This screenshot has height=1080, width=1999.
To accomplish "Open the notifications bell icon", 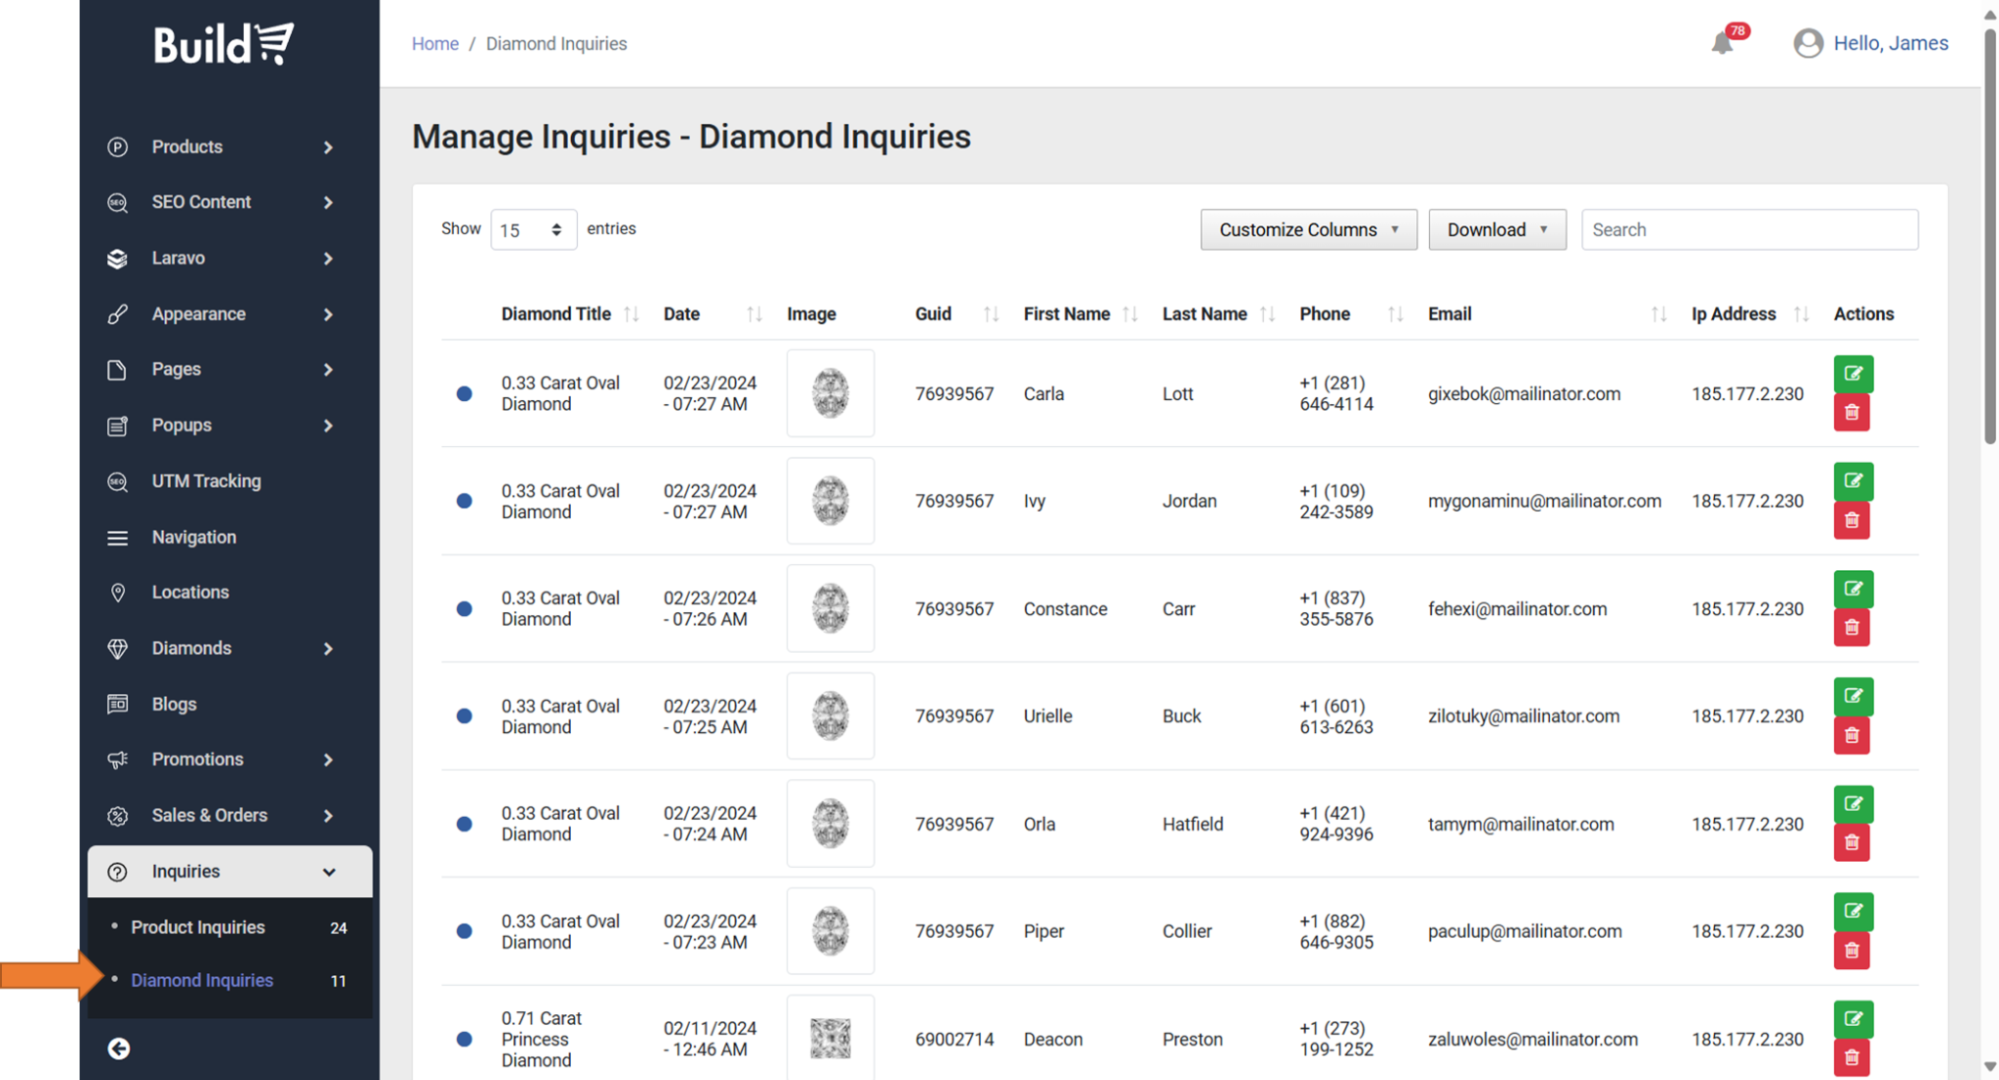I will (x=1722, y=43).
